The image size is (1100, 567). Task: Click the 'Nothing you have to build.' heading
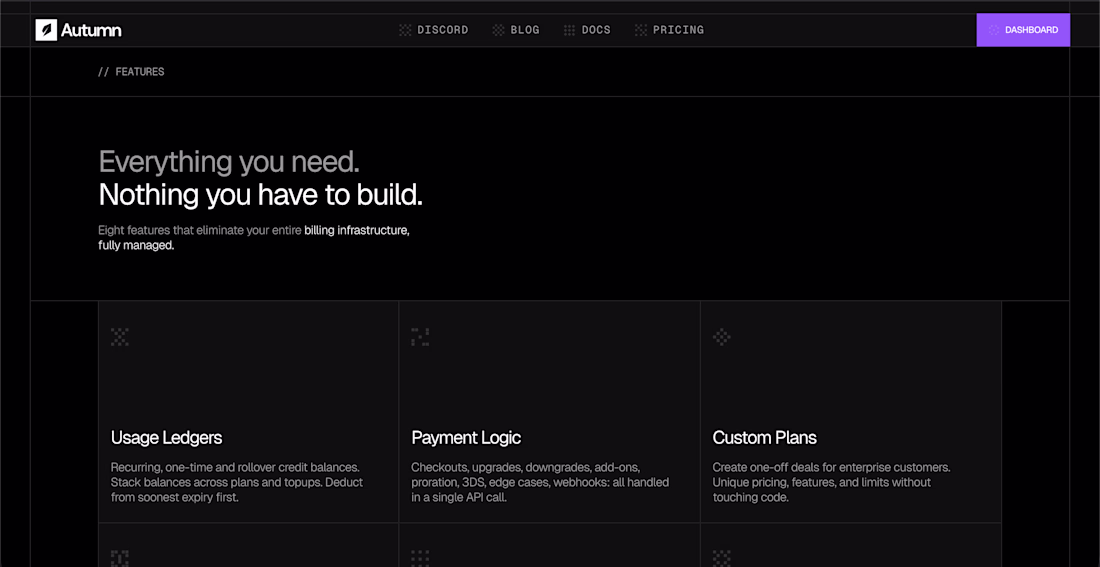[260, 194]
